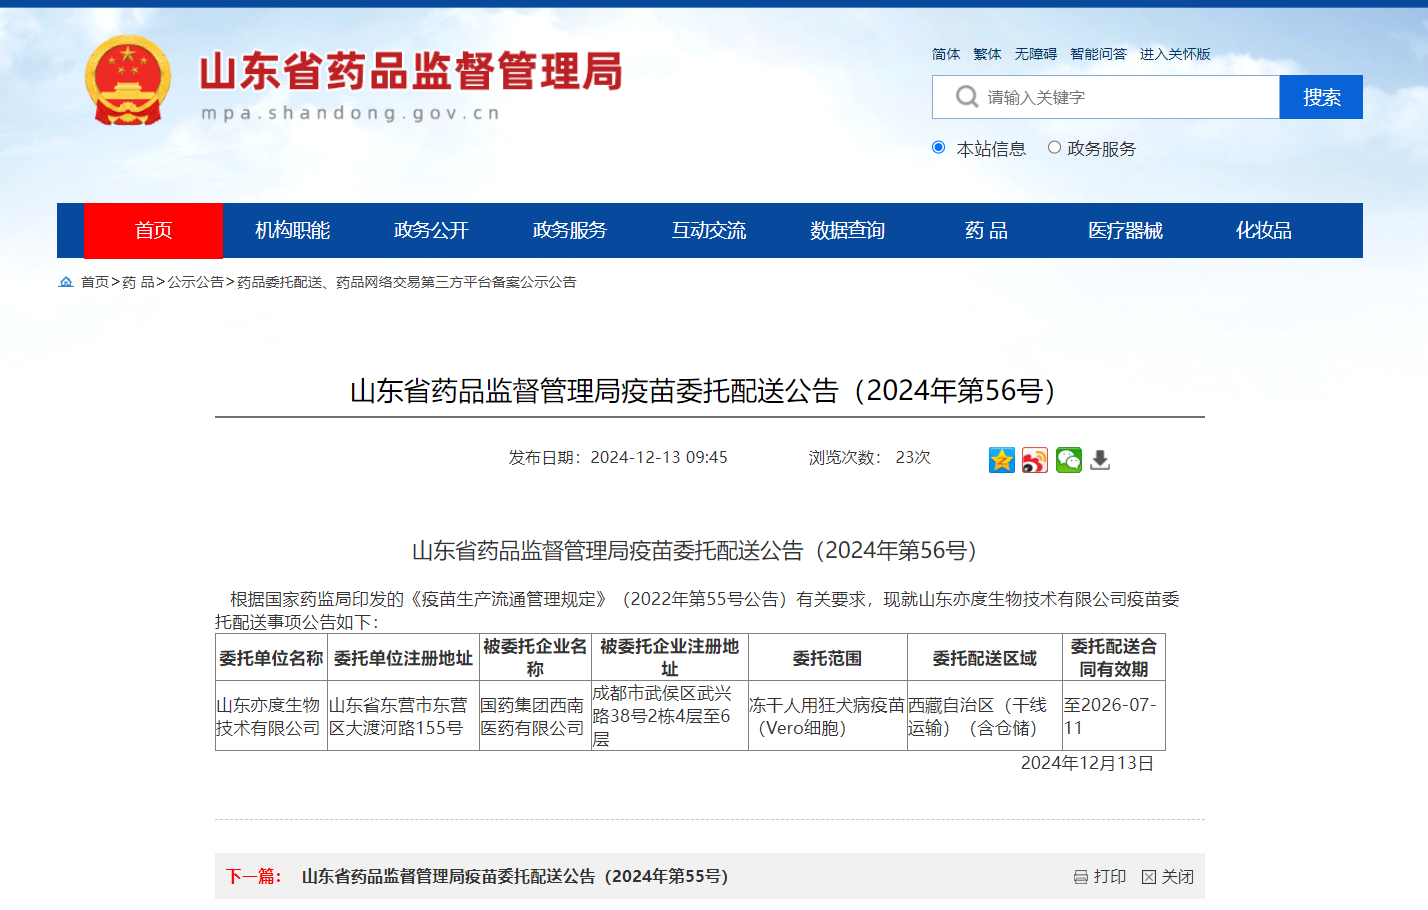1428x910 pixels.
Task: Share article via Weibo icon
Action: (1035, 460)
